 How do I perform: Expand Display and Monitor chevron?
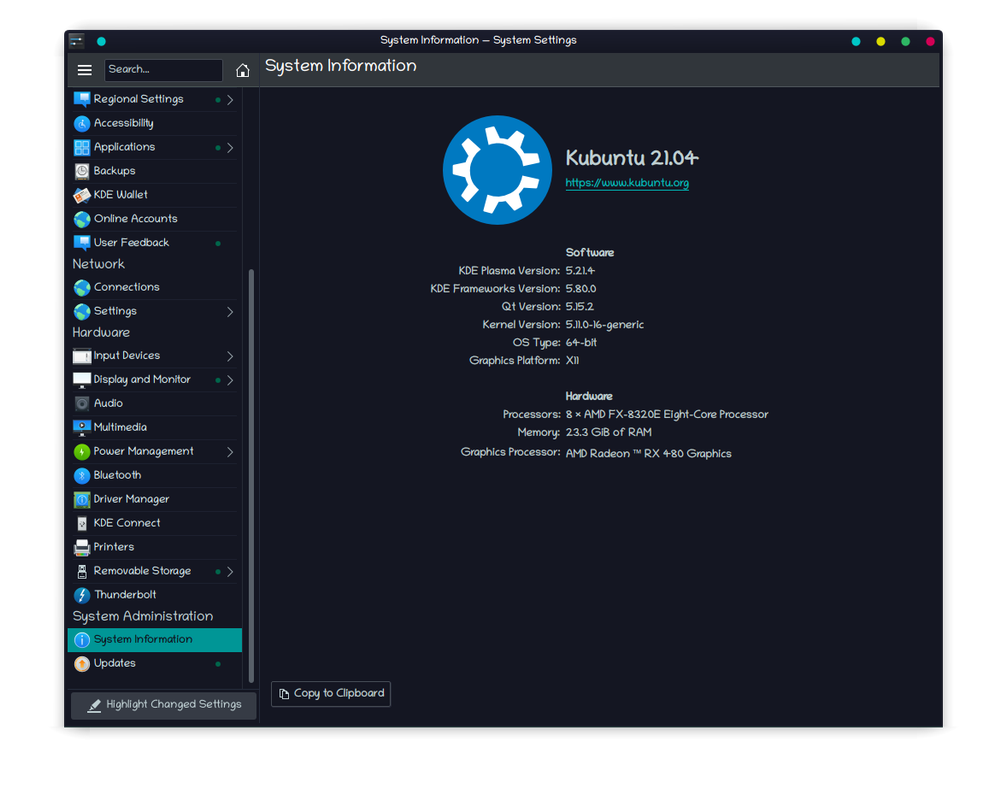pyautogui.click(x=230, y=379)
